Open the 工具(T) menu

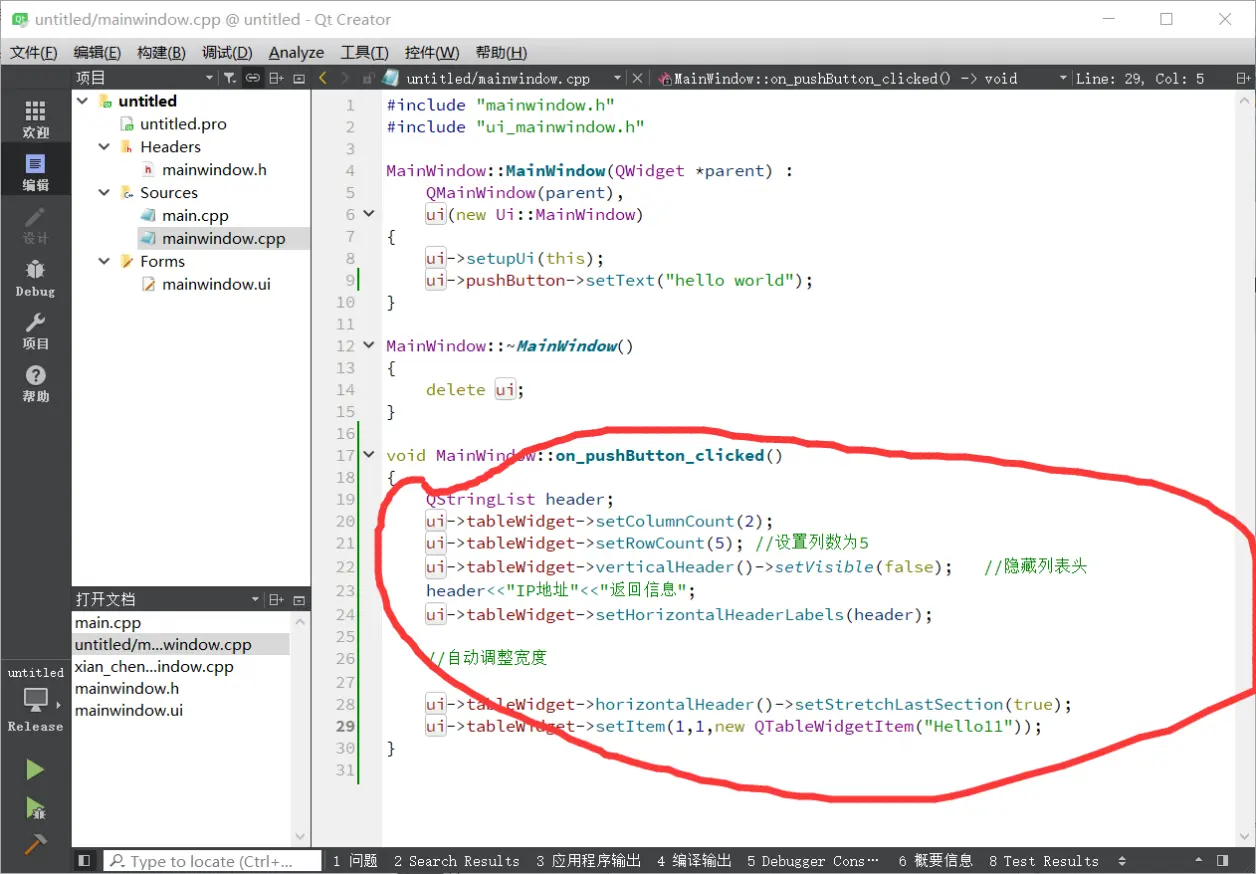pyautogui.click(x=364, y=53)
